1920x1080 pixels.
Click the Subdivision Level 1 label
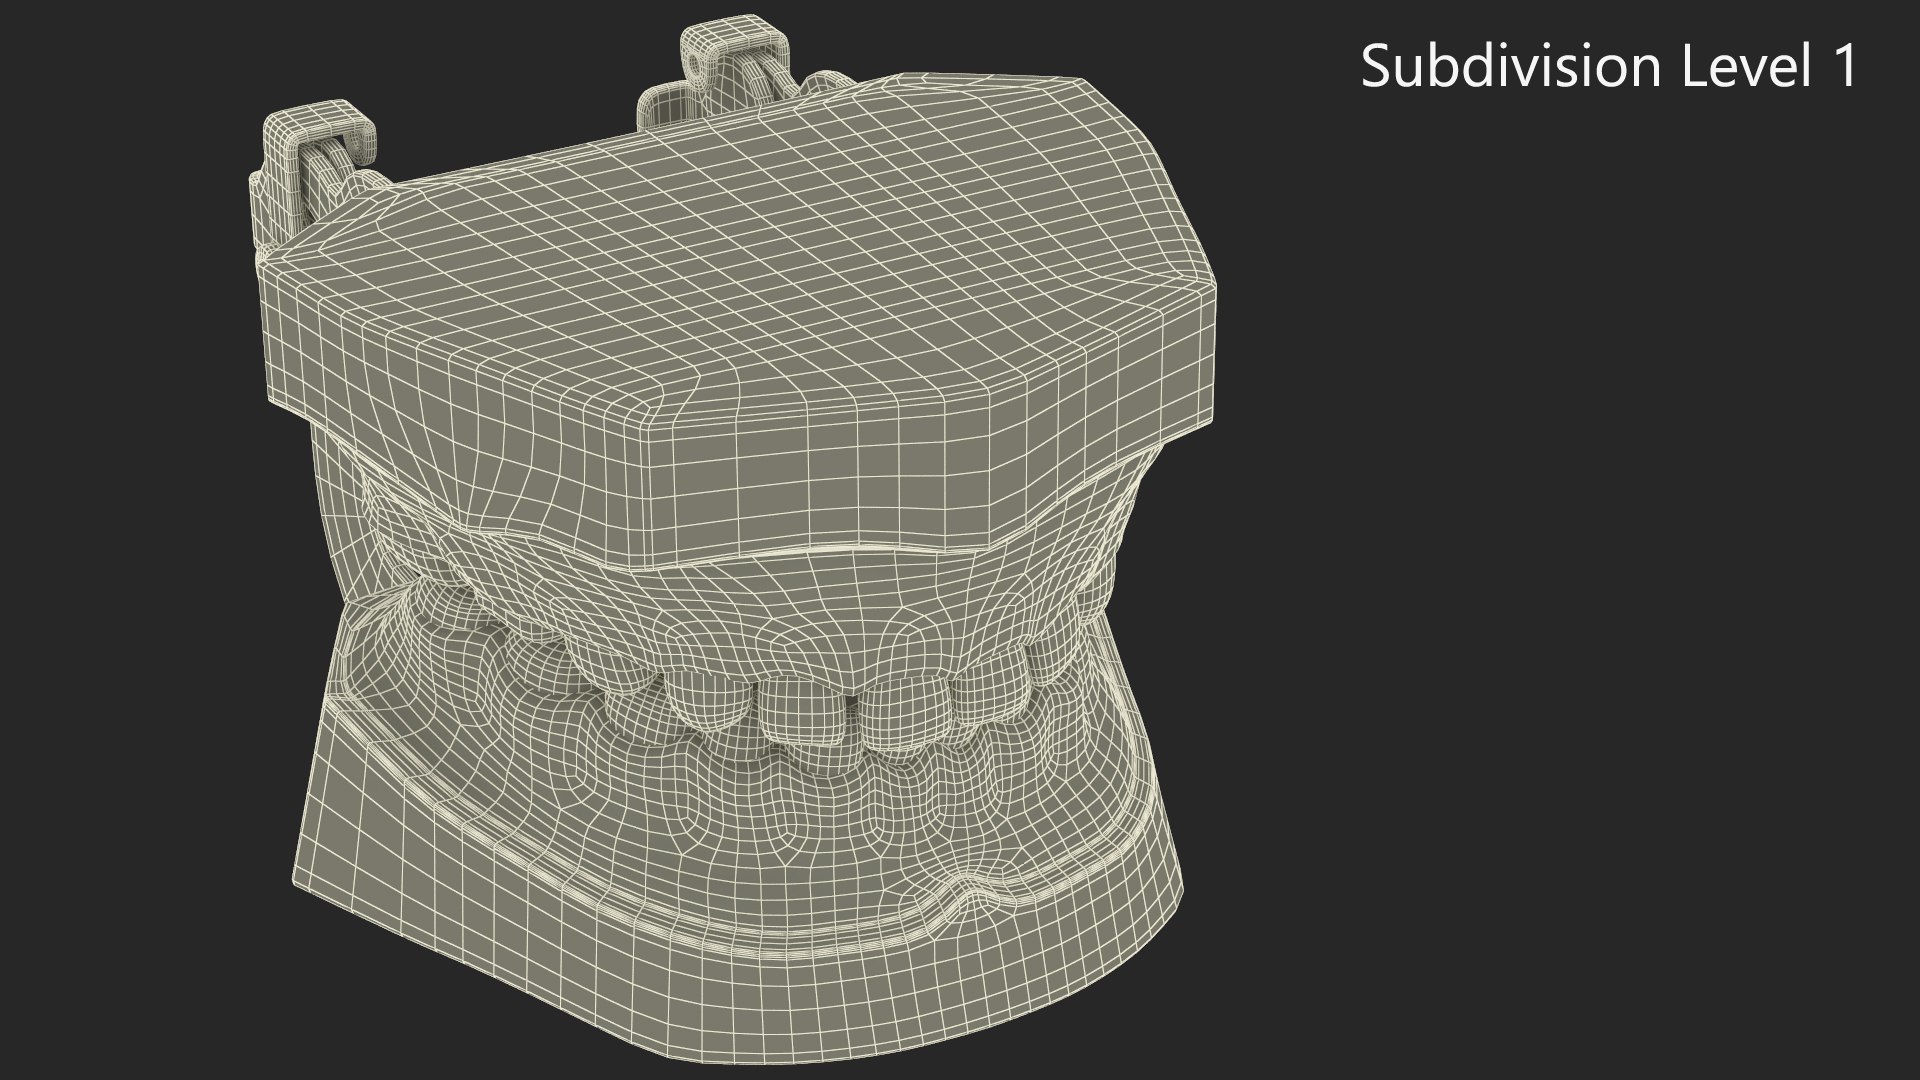point(1608,66)
